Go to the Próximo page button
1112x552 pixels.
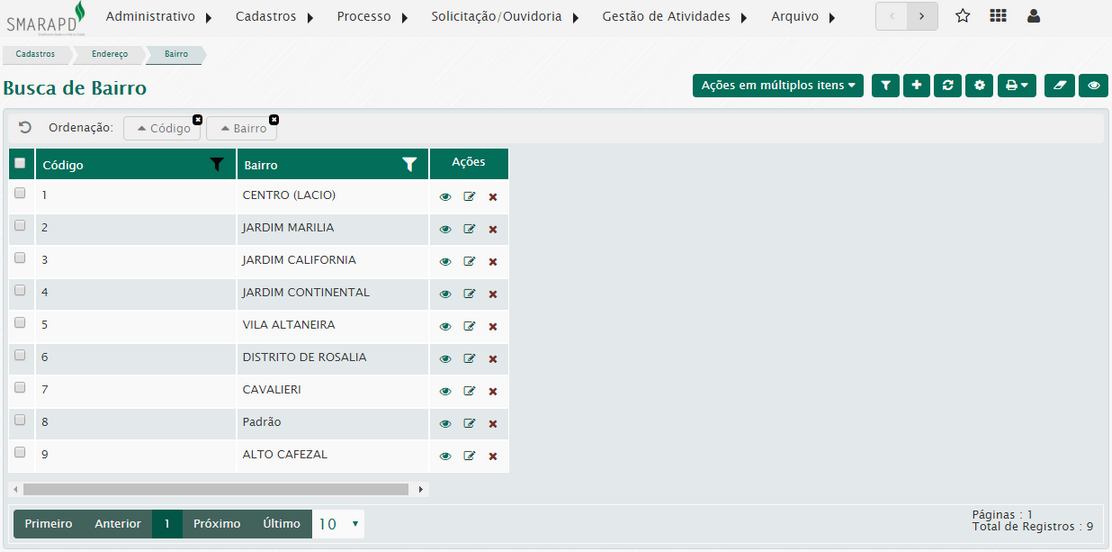click(x=217, y=524)
